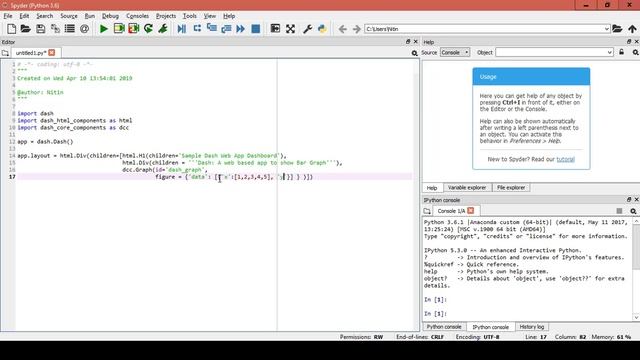Open the View menu
Screen dimensions: 640x360
point(209,16)
